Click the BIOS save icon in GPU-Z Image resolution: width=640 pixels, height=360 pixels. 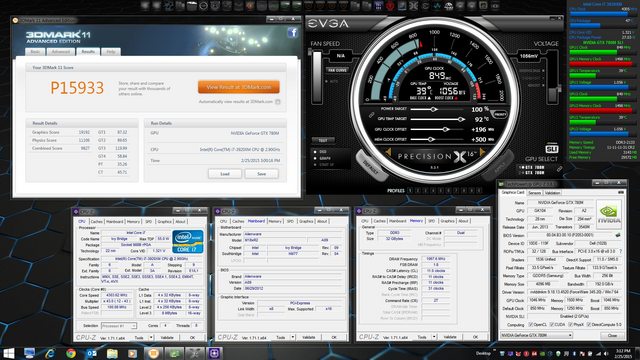click(618, 235)
